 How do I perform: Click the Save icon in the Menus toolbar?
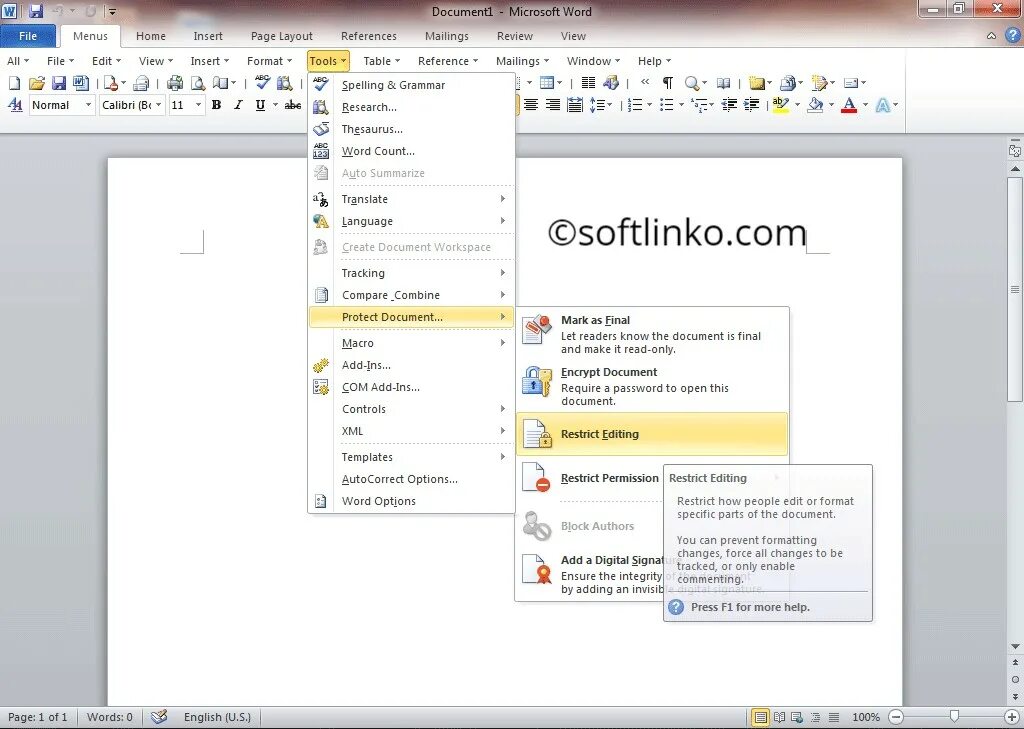[x=59, y=83]
